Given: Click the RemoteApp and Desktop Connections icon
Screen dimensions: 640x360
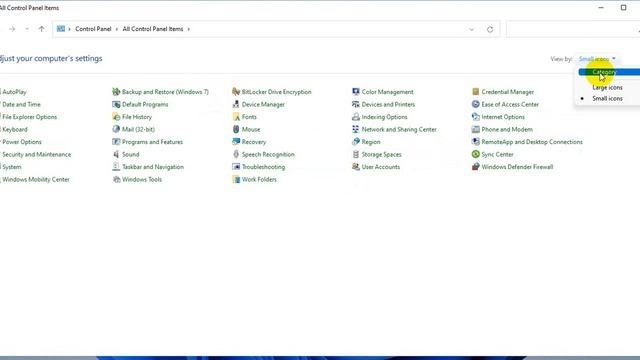Looking at the screenshot, I should (476, 142).
